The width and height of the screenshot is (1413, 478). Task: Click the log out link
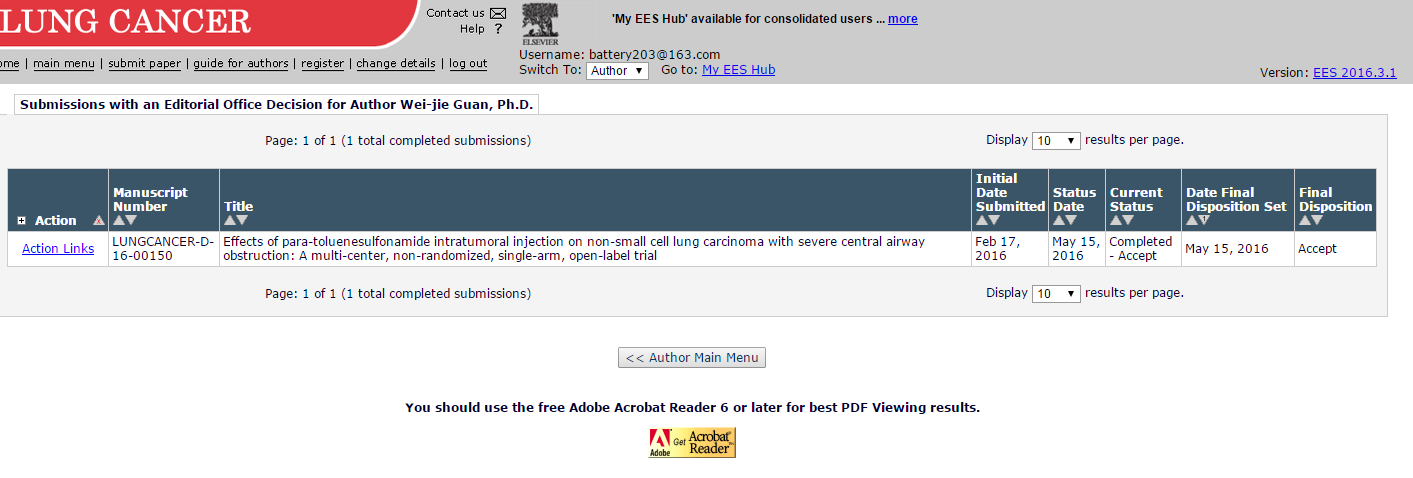click(x=468, y=64)
